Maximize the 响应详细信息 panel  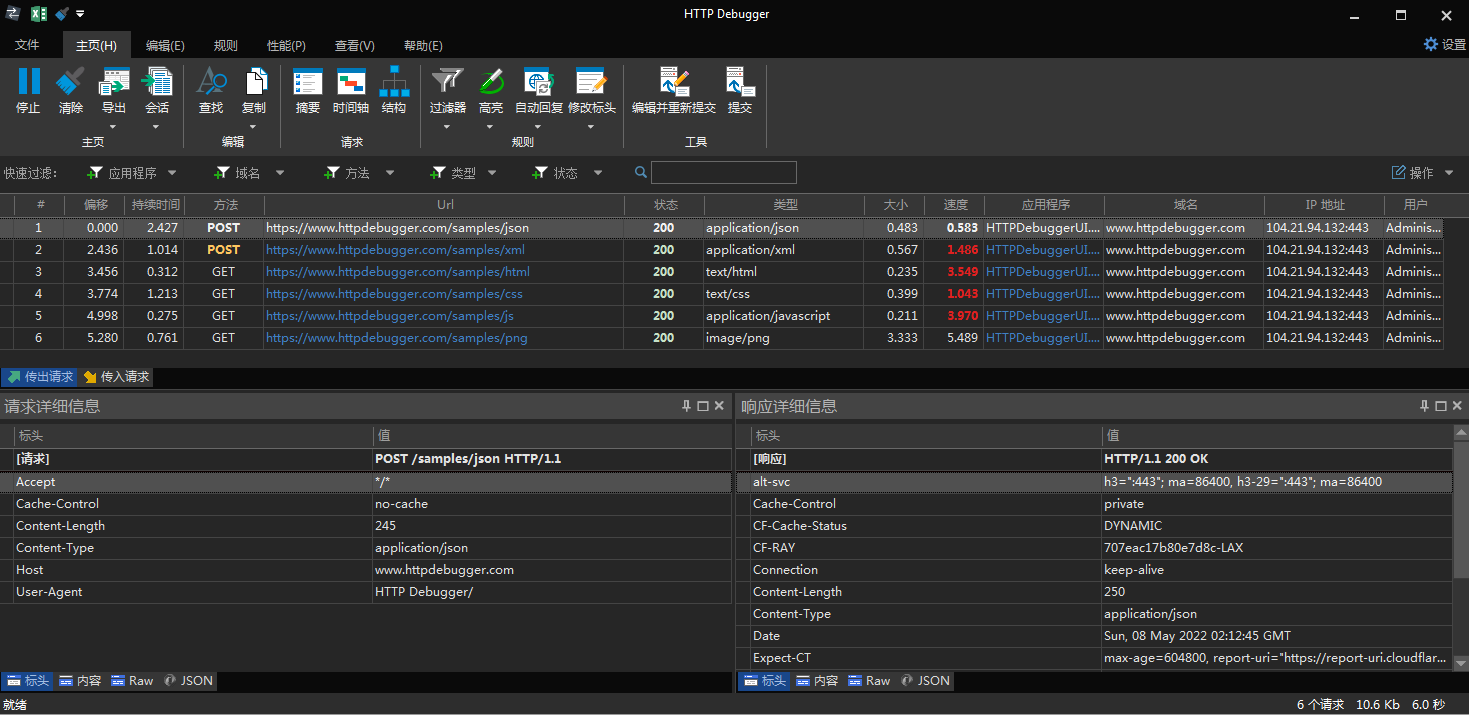click(1440, 406)
